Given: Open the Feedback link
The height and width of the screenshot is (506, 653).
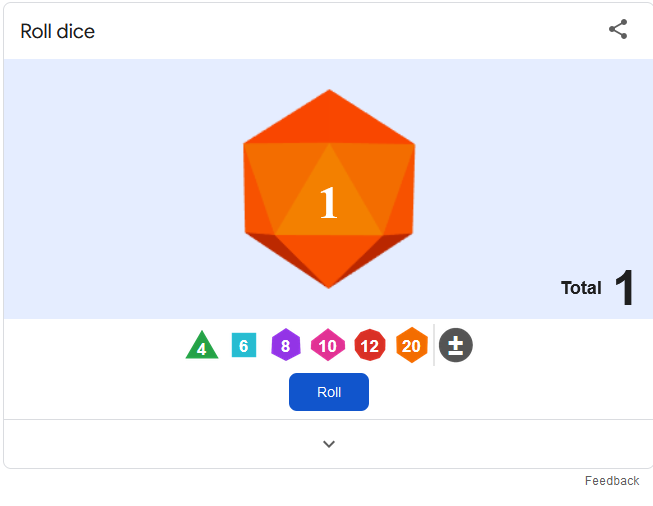Looking at the screenshot, I should click(x=612, y=481).
